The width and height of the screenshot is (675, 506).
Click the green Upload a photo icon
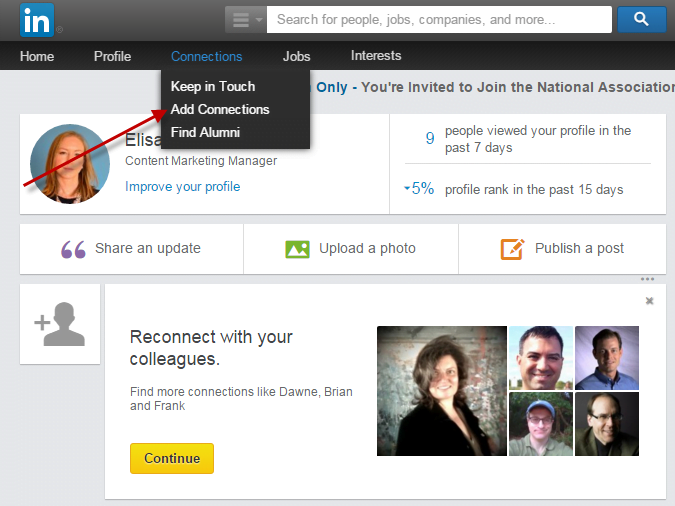297,249
